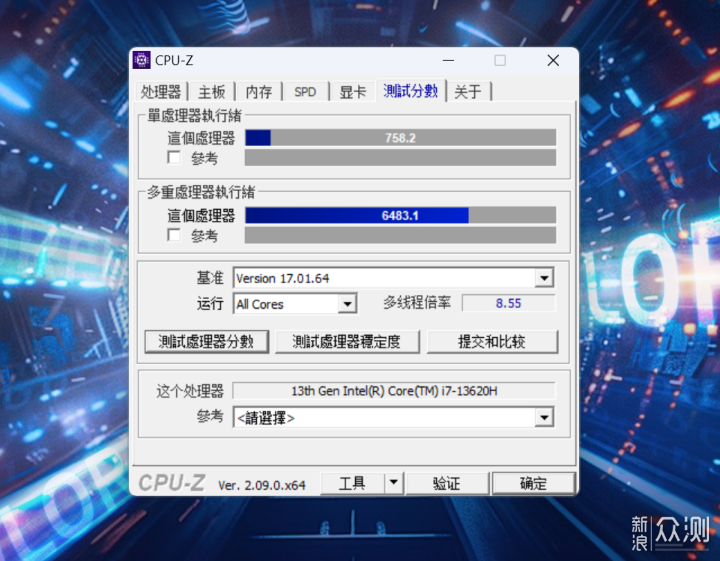720x561 pixels.
Task: Expand the 基准 Version 17.01.64 dropdown
Action: click(x=544, y=278)
